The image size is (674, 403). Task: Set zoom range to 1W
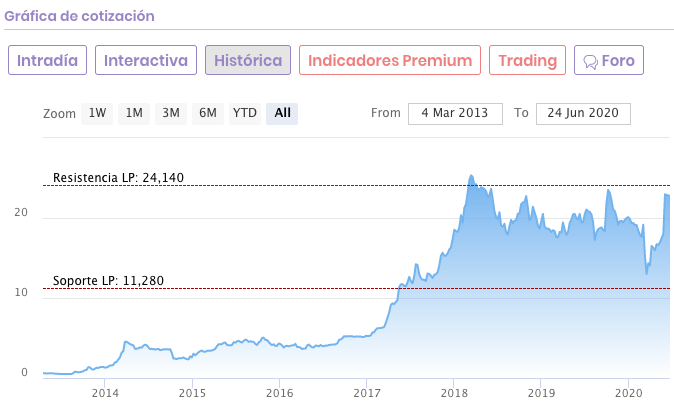pos(97,113)
